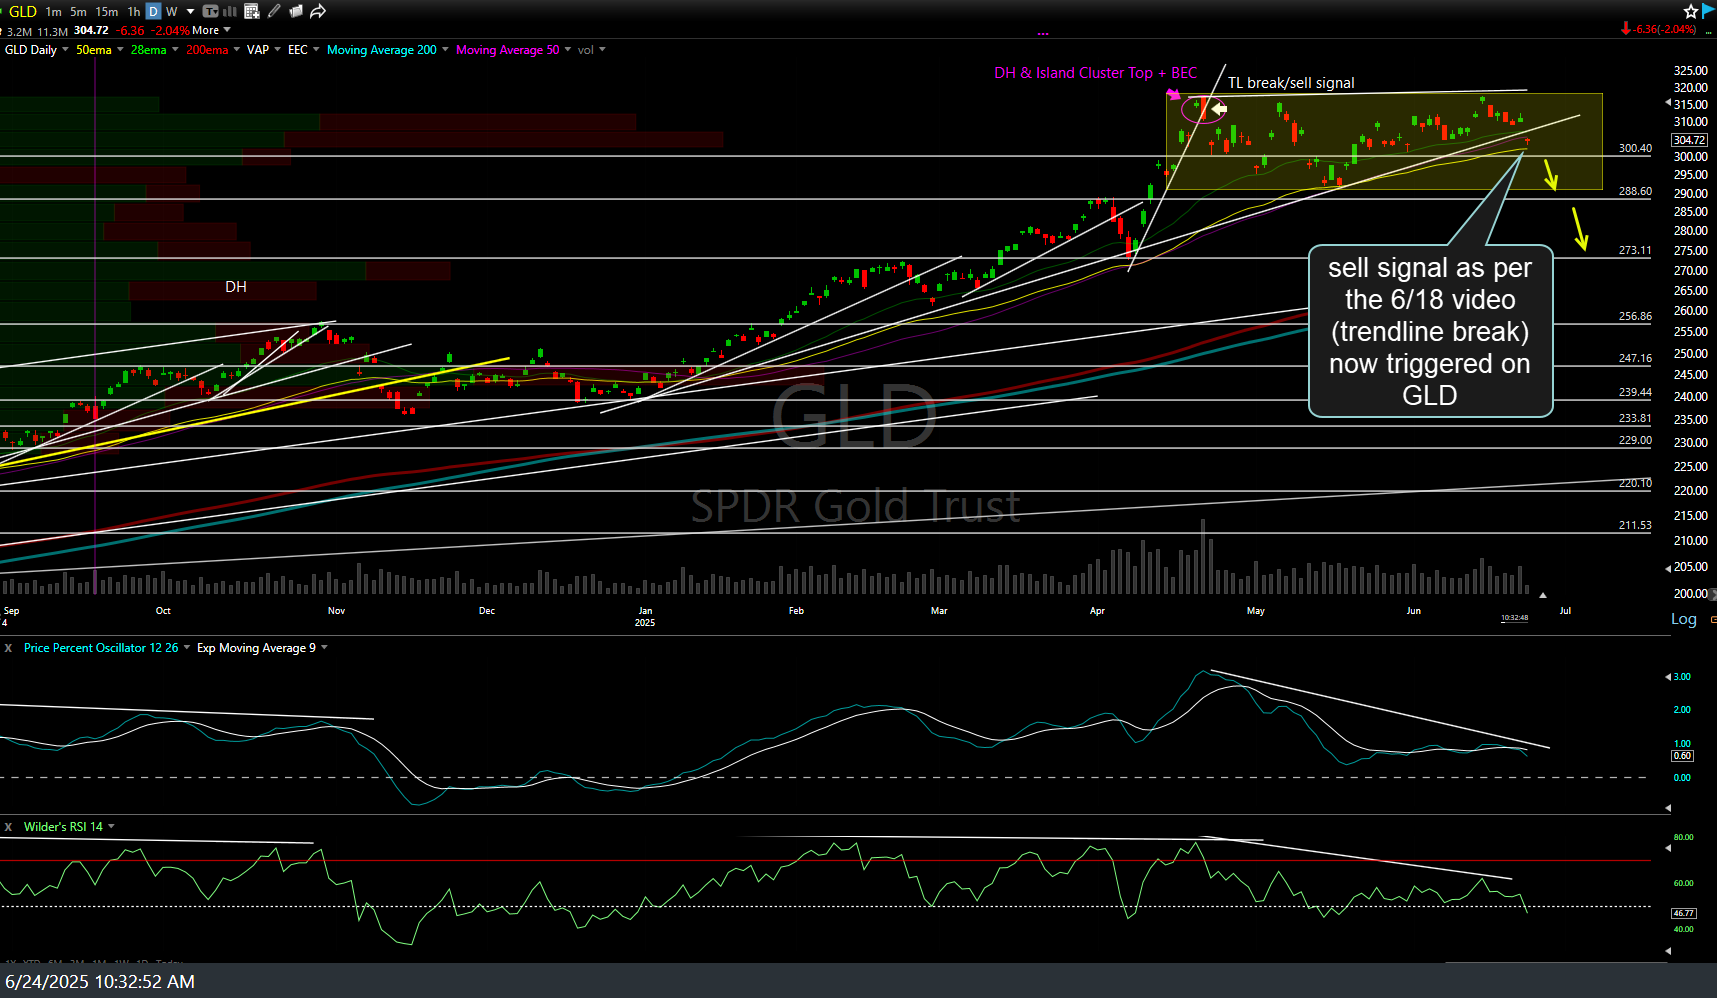1717x998 pixels.
Task: Open the bar chart type icon
Action: pyautogui.click(x=230, y=12)
